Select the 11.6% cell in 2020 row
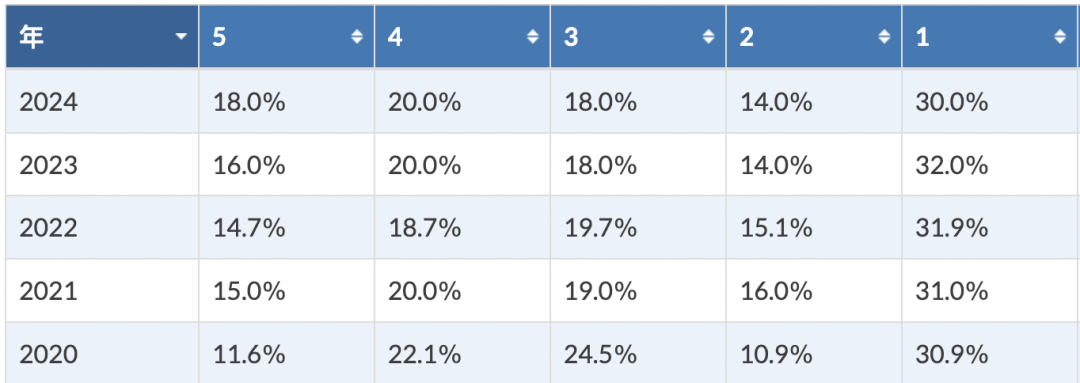Viewport: 1080px width, 383px height. pos(287,353)
